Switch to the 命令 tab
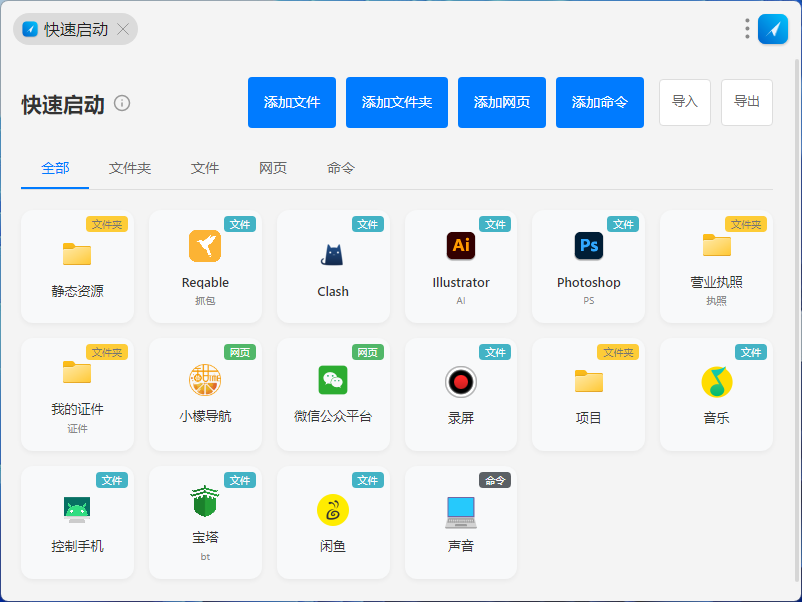802x602 pixels. pos(341,168)
